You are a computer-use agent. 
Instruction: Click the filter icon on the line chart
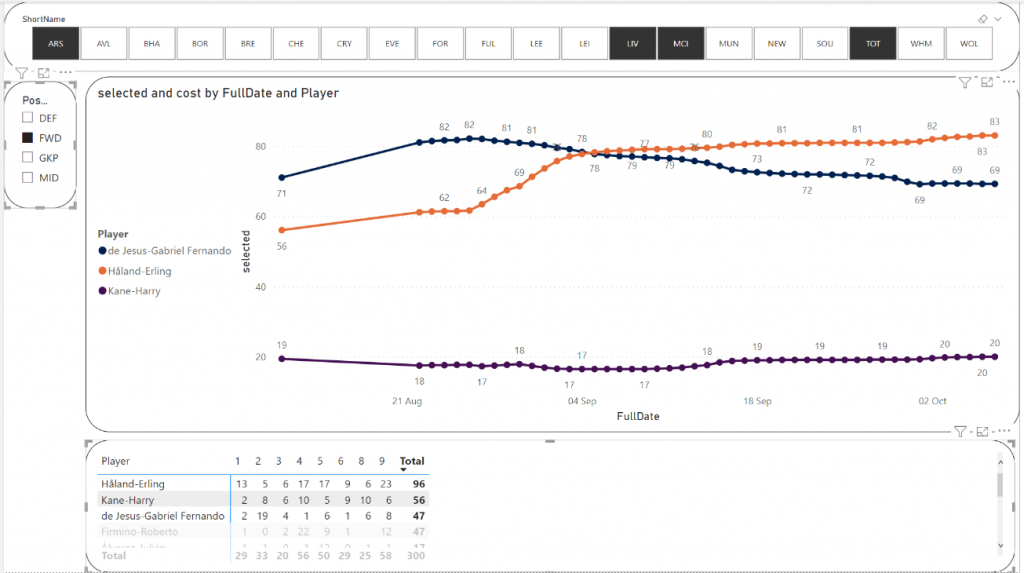tap(965, 83)
